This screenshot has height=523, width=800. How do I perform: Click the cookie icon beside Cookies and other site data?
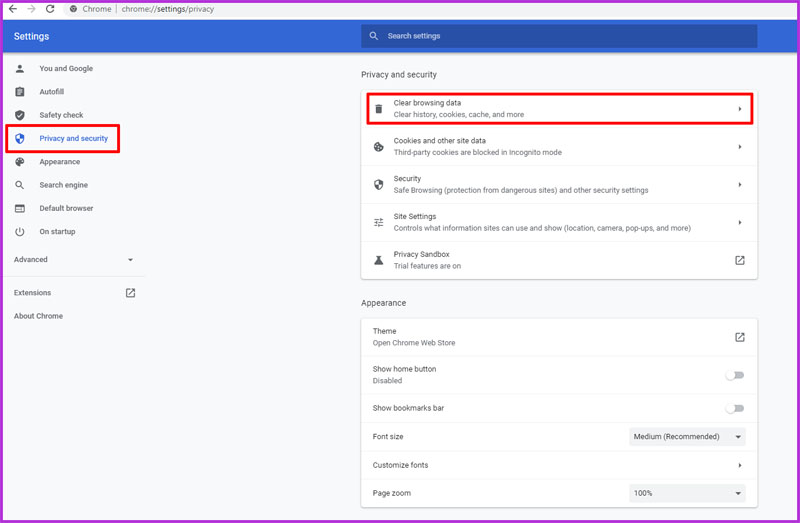(x=379, y=147)
